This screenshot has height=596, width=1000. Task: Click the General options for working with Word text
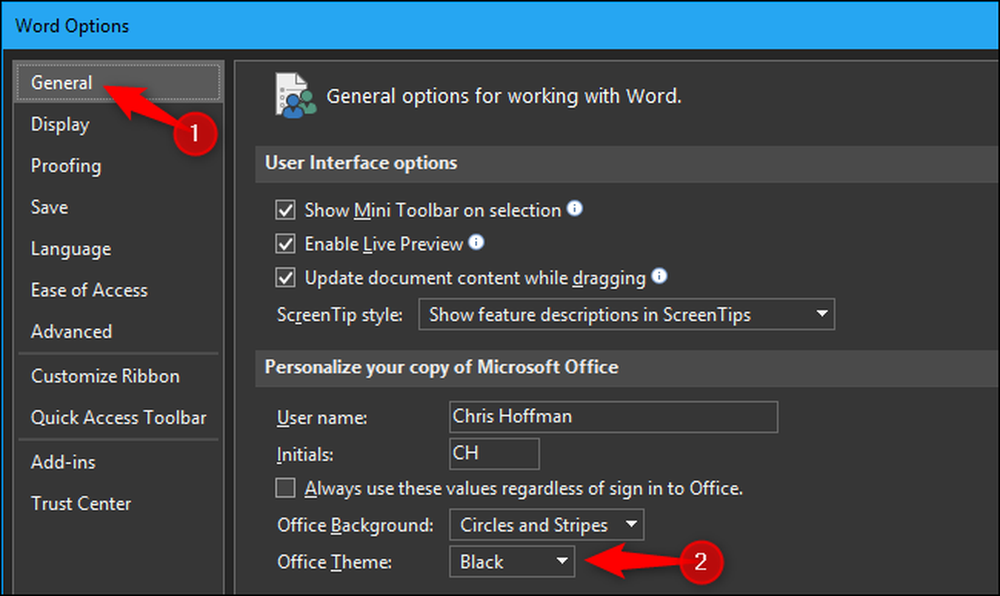coord(504,96)
